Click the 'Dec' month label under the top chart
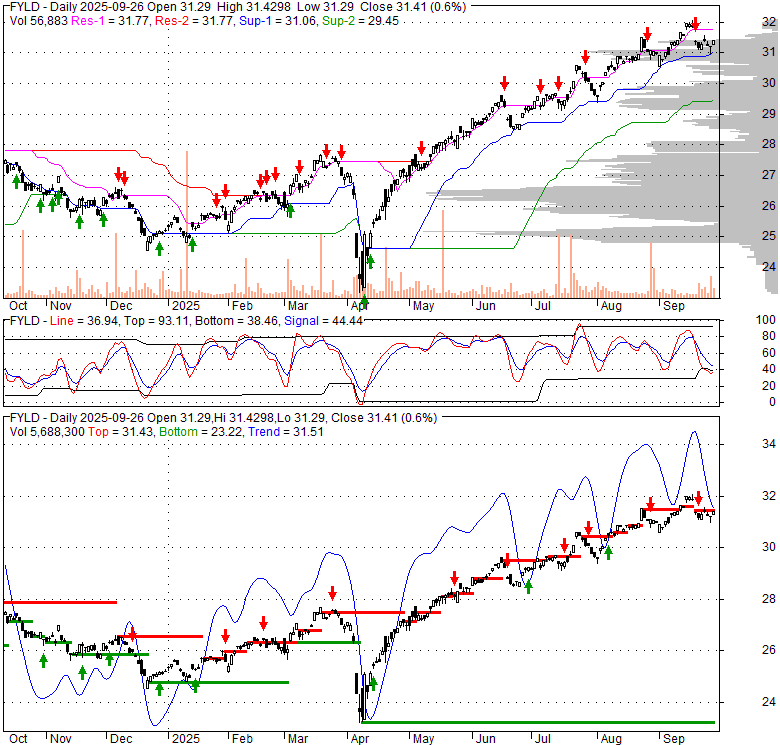 point(121,306)
